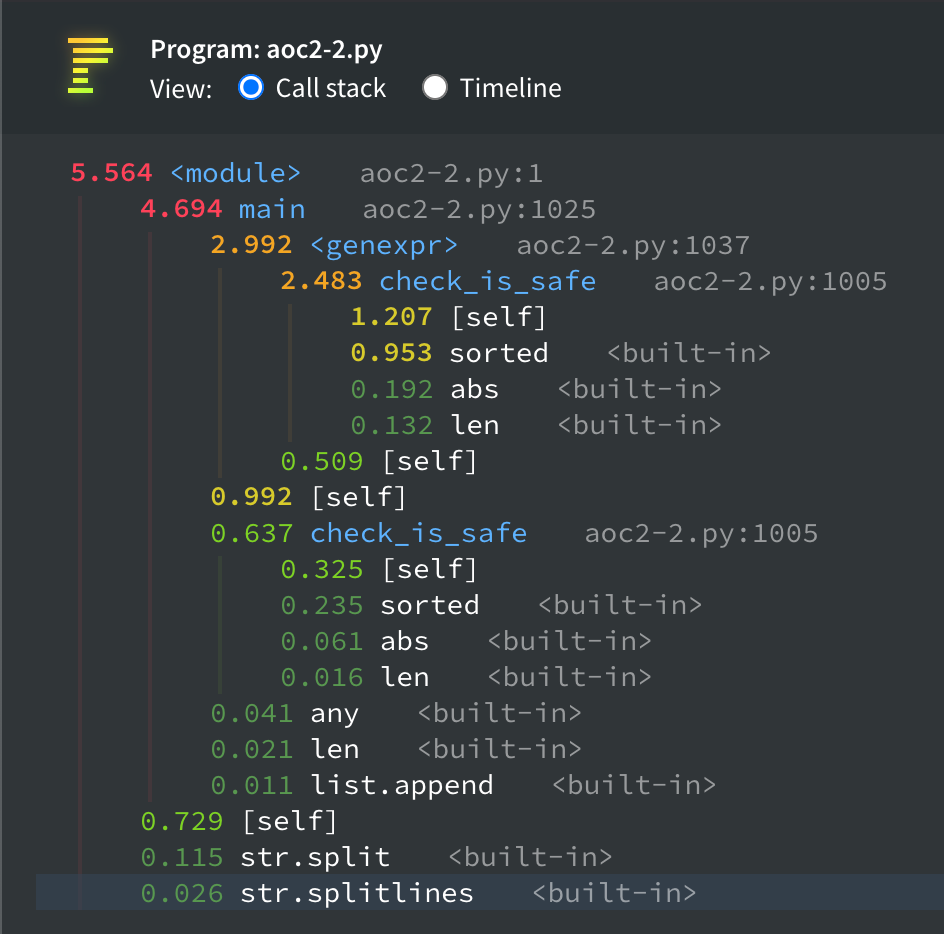Select the Timeline view radio button
Viewport: 944px width, 934px height.
435,88
